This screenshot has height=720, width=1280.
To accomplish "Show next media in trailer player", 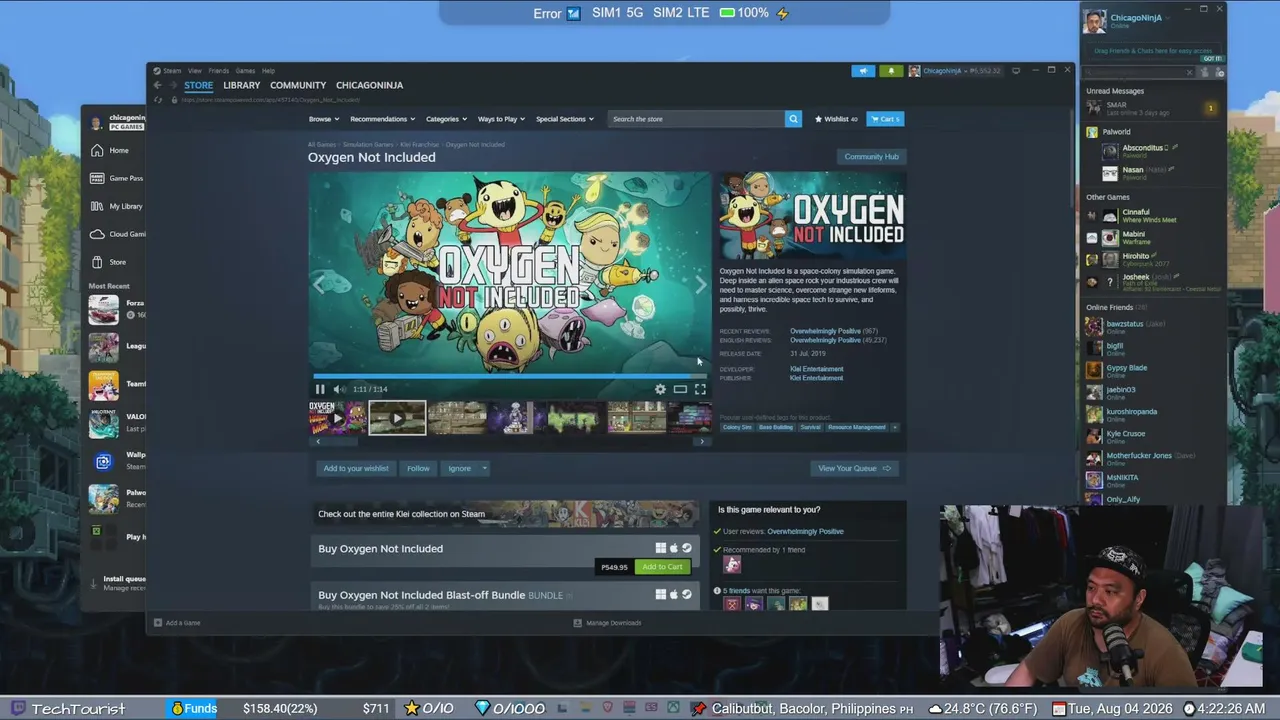I will pos(701,285).
